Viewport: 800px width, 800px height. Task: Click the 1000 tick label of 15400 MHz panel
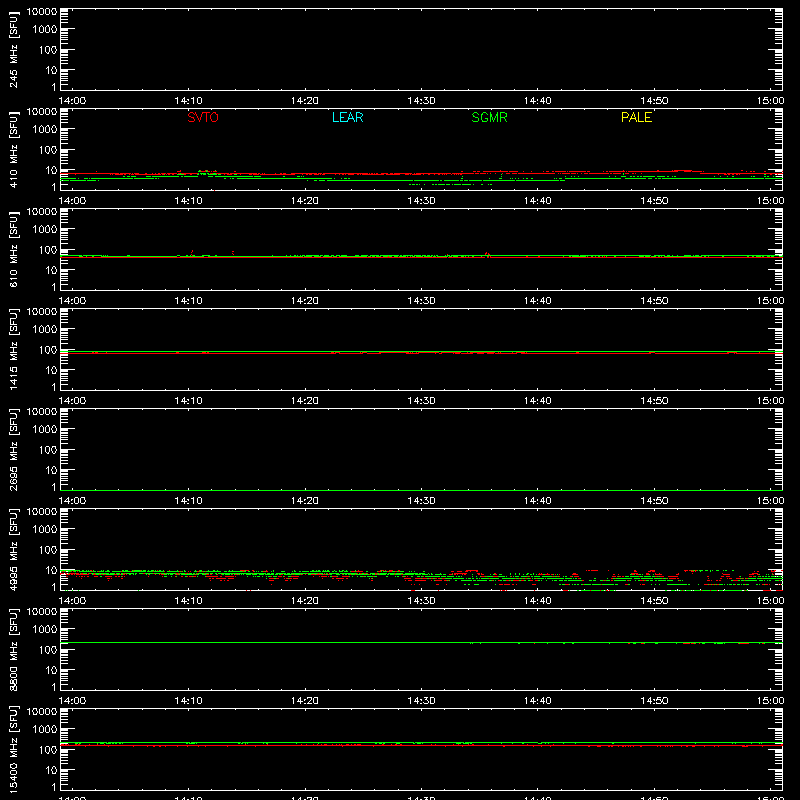45,729
